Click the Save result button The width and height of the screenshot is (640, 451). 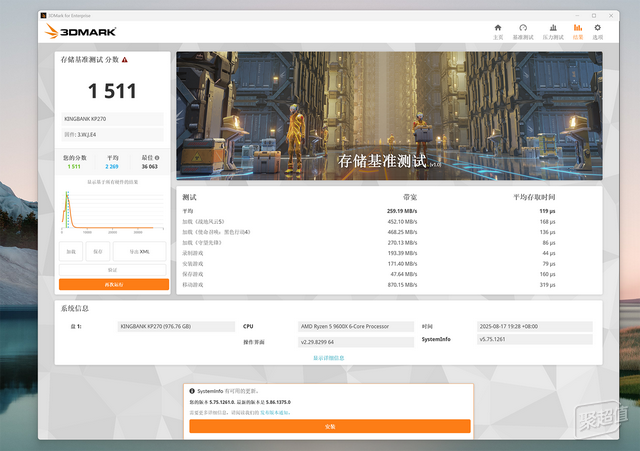coord(98,251)
